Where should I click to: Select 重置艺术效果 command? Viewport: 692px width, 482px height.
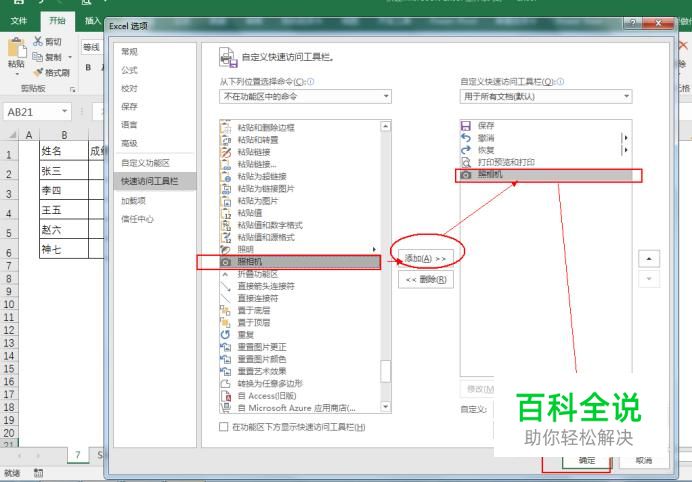tap(300, 371)
